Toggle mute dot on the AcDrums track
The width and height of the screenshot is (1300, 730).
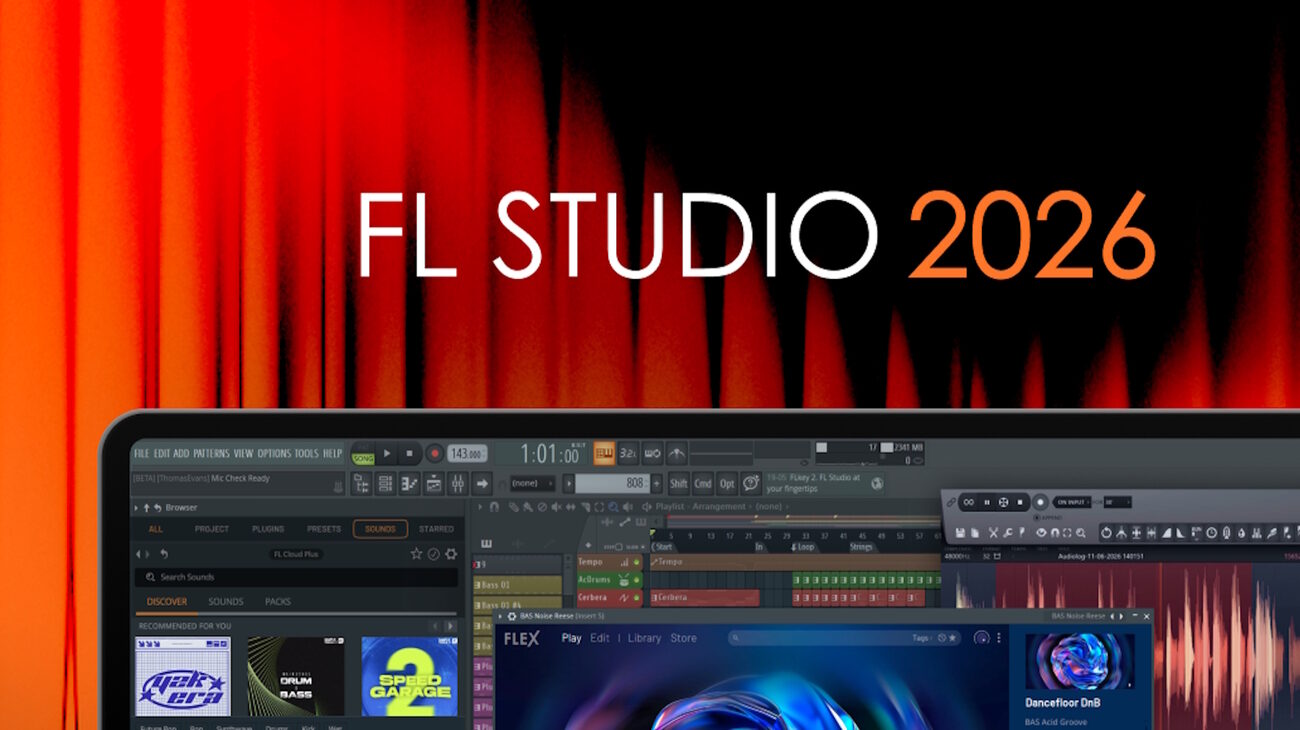[637, 580]
